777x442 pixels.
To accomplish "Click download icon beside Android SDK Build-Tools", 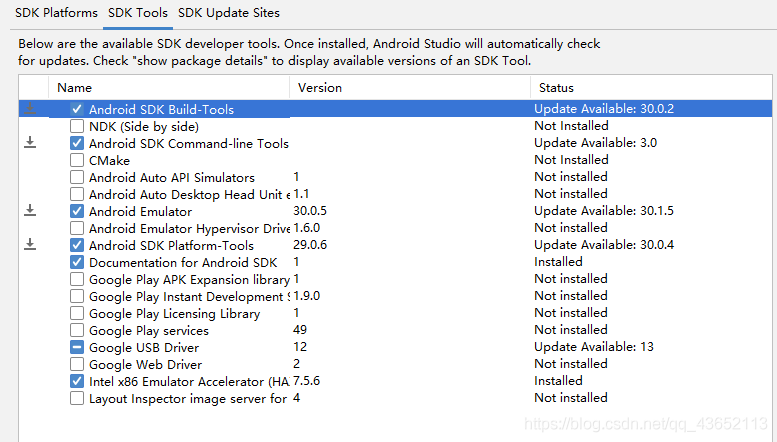I will (30, 109).
